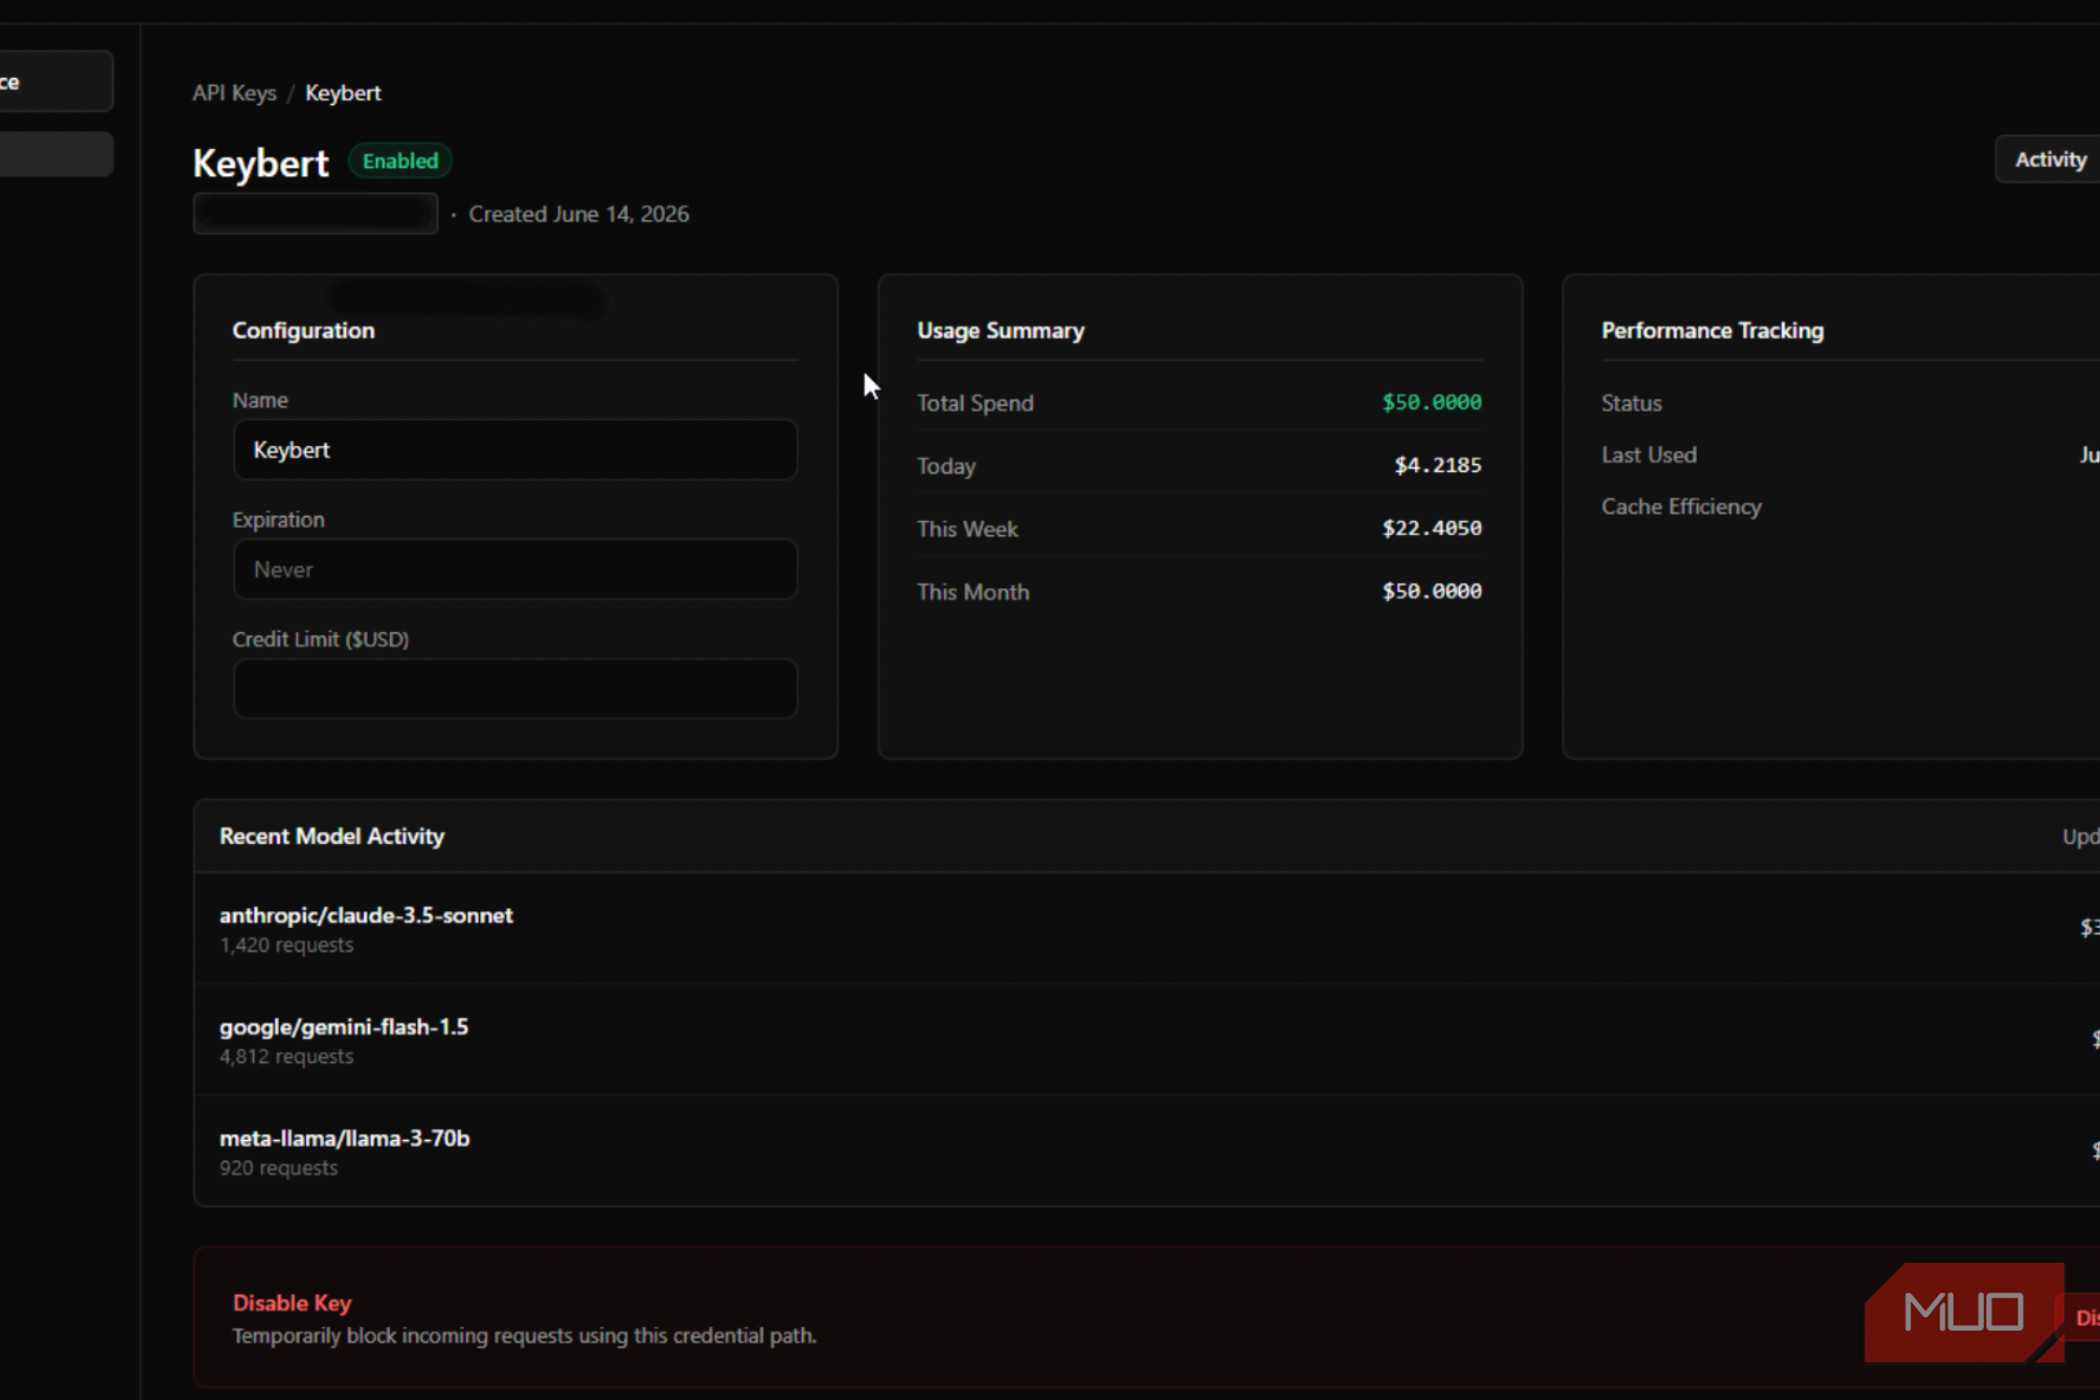2100x1400 pixels.
Task: Click the Performance Tracking heading
Action: (1712, 331)
